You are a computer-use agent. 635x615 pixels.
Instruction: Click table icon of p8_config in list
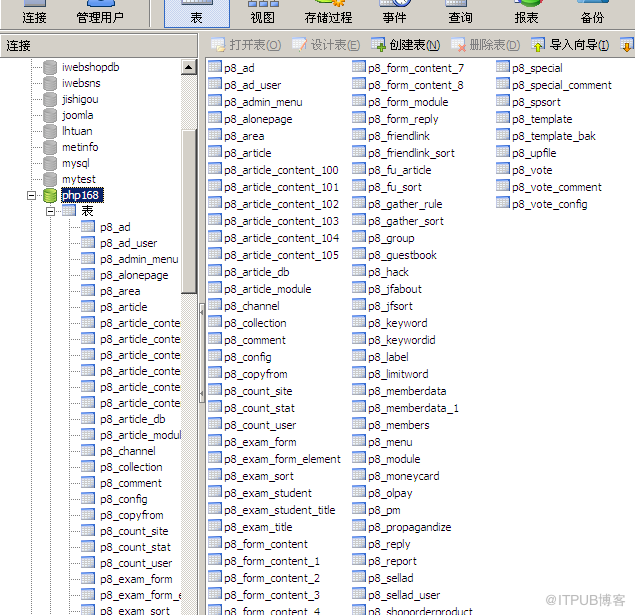tap(215, 356)
